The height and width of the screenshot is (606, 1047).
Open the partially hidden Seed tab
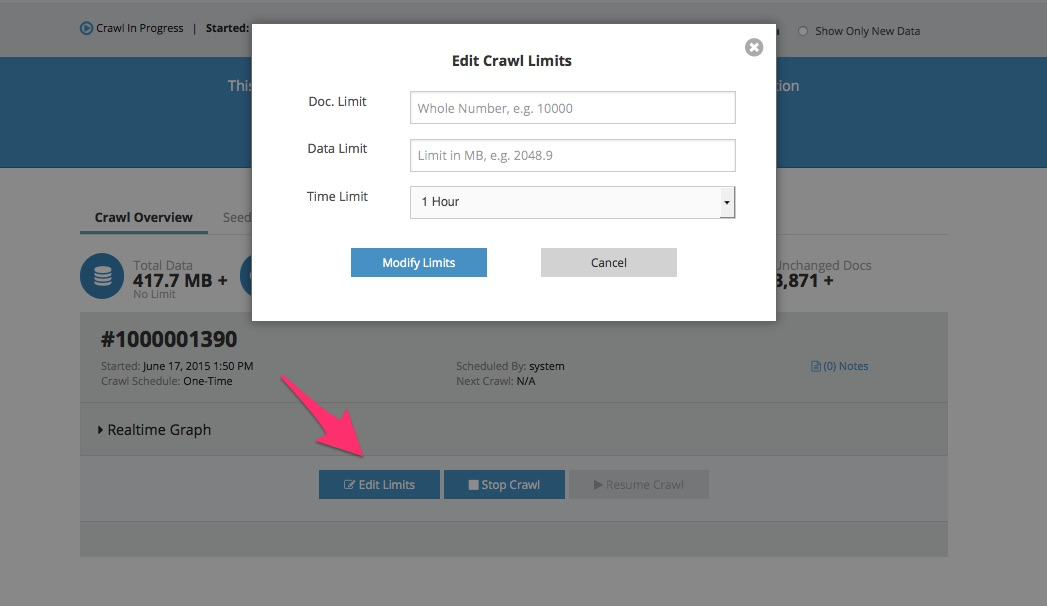point(237,217)
